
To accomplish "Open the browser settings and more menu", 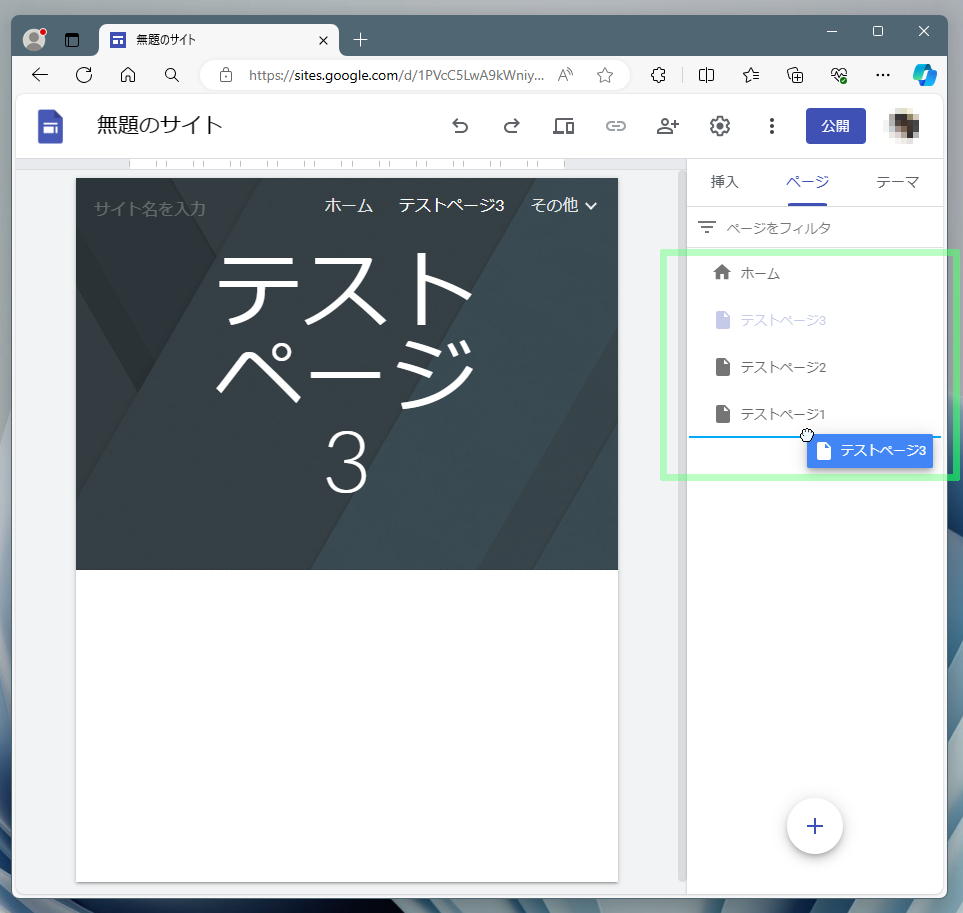I will pyautogui.click(x=883, y=75).
